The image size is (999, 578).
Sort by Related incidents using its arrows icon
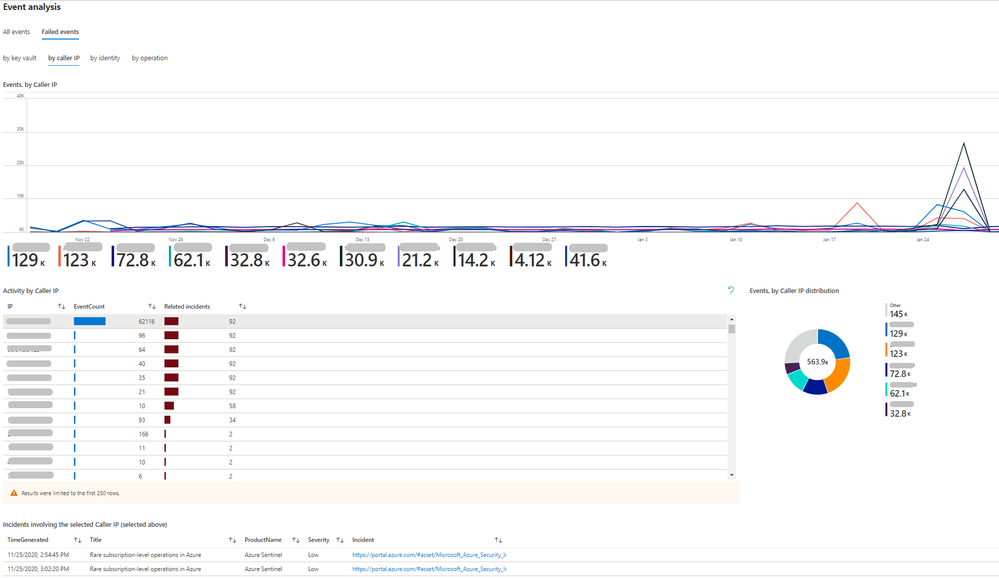[243, 307]
